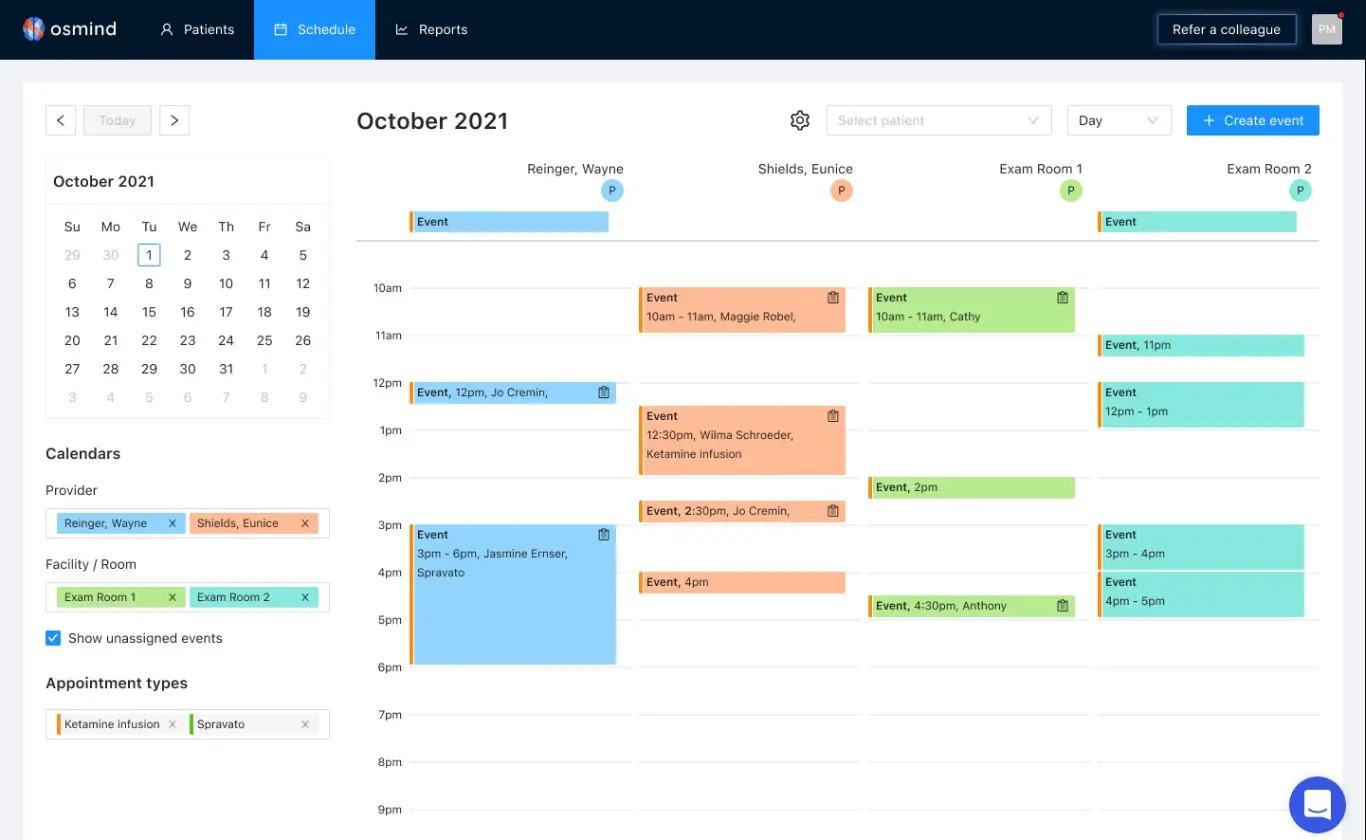
Task: Remove the Shields, Eunice provider filter
Action: coord(304,522)
